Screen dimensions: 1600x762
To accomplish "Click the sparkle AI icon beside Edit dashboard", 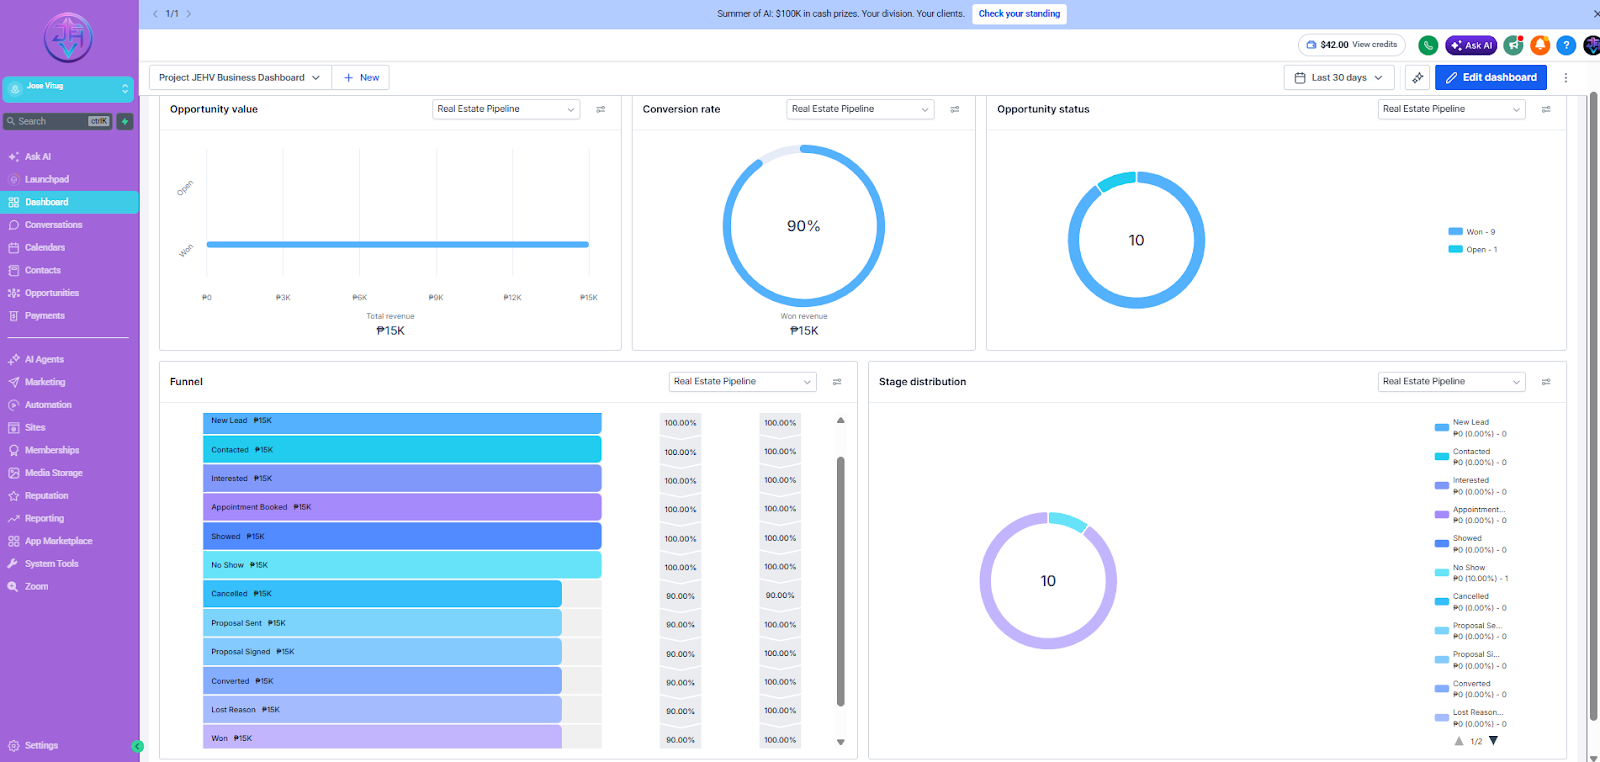I will pos(1417,77).
